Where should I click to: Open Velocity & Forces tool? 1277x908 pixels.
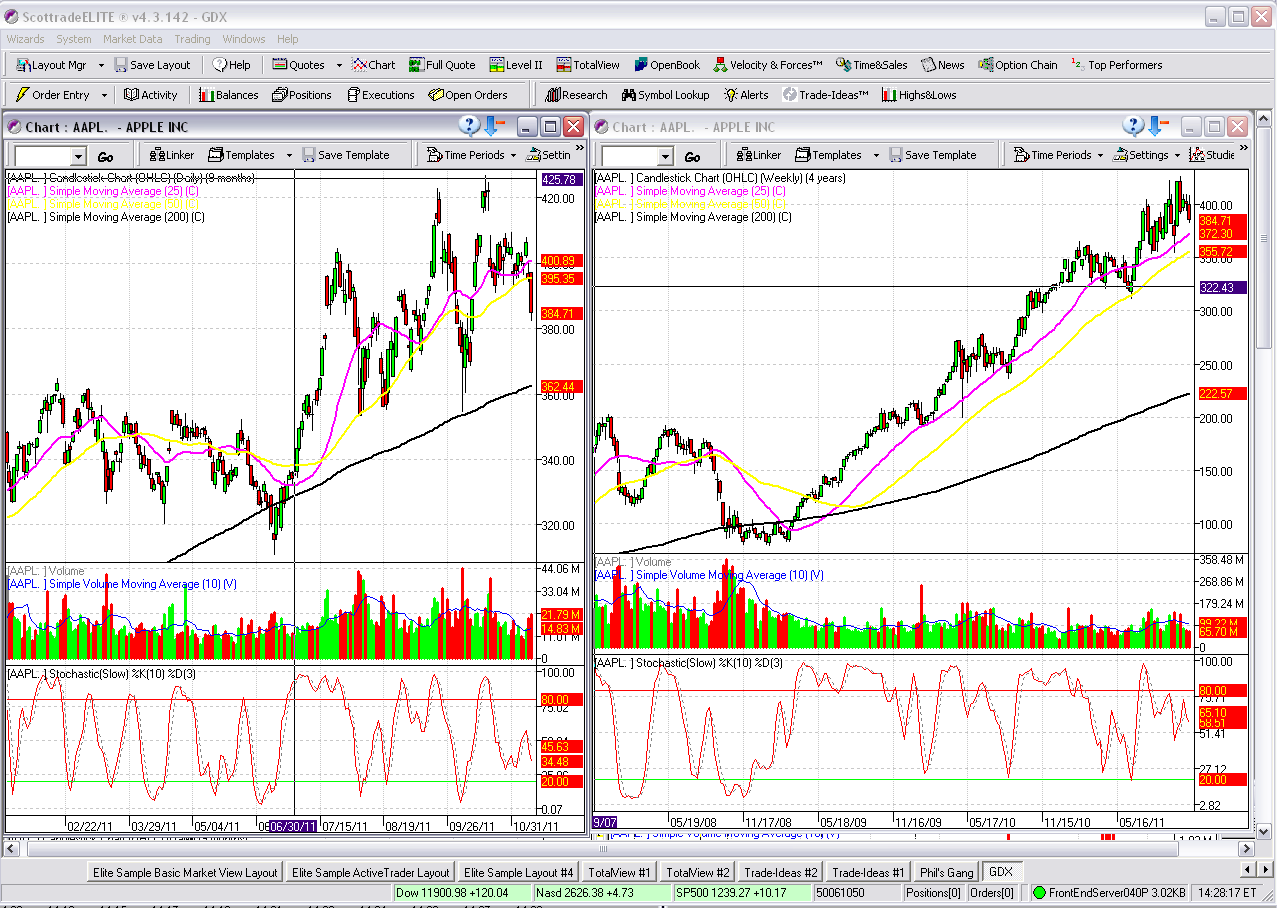tap(768, 65)
